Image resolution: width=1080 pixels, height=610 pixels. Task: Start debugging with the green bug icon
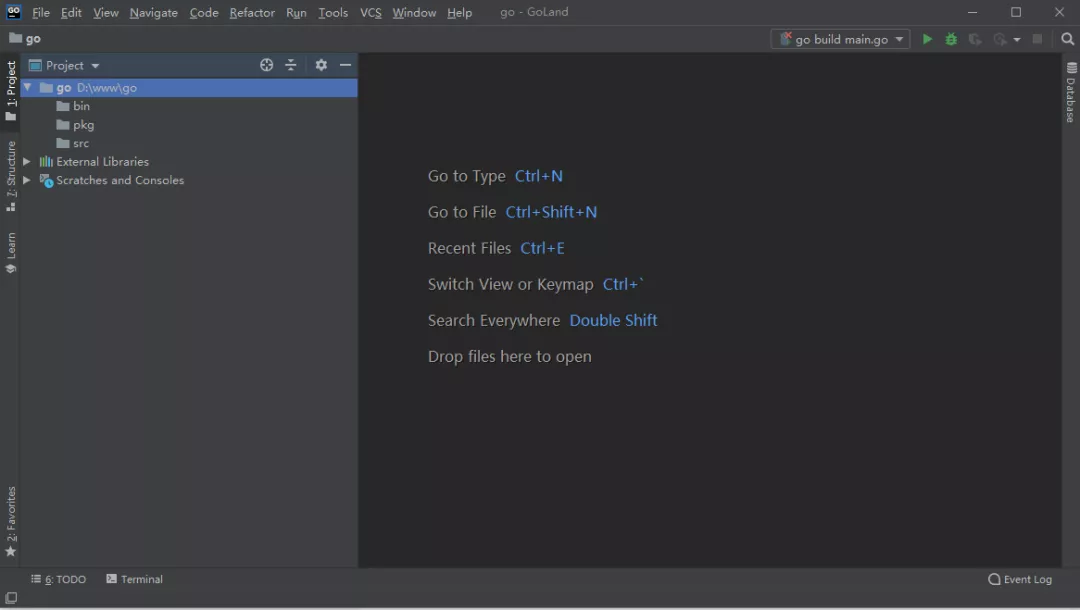tap(951, 39)
